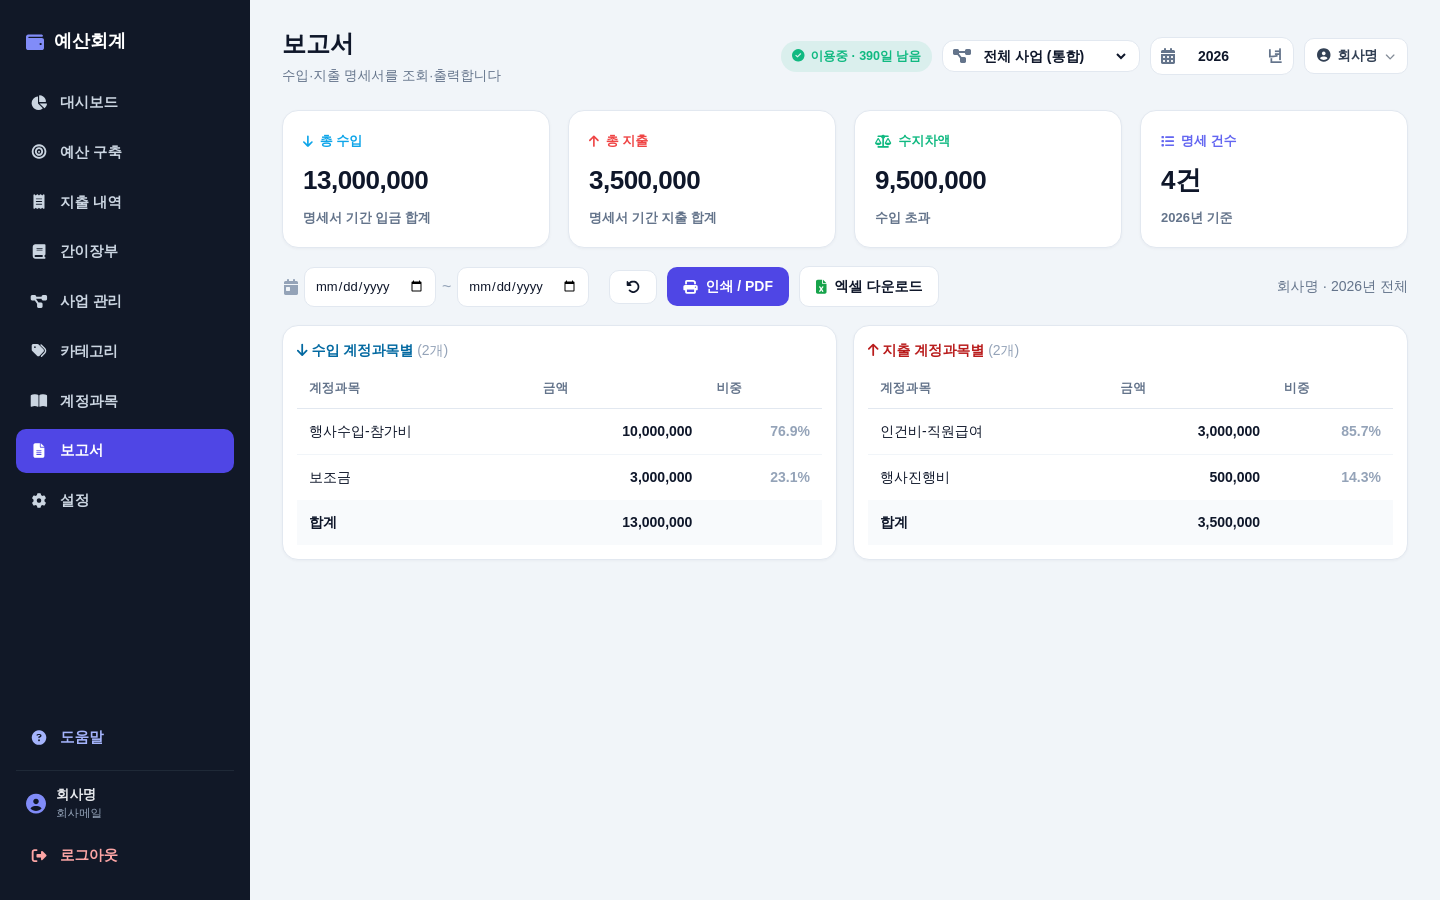Click the 예산회계 wallet logo icon
This screenshot has width=1440, height=900.
35,42
